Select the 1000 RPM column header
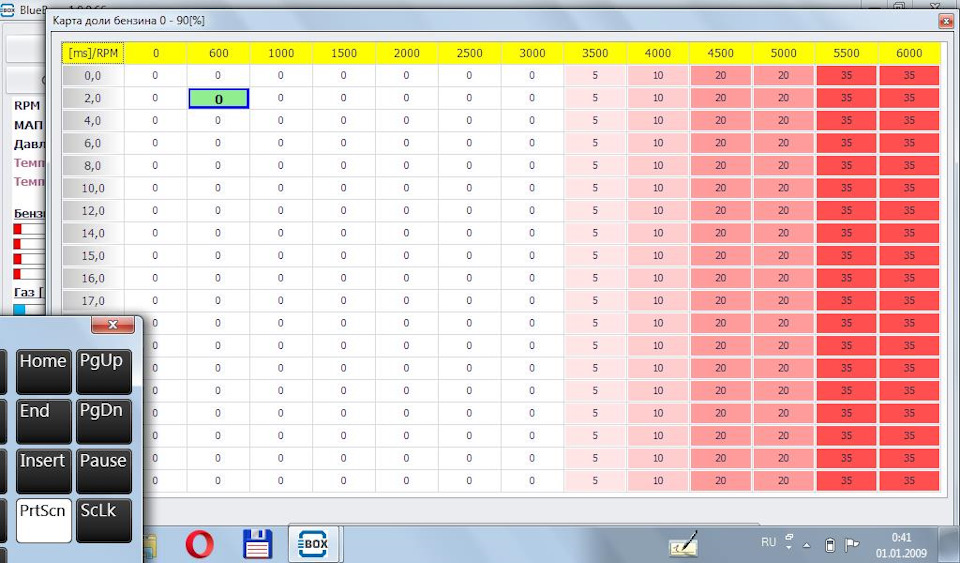 [281, 53]
